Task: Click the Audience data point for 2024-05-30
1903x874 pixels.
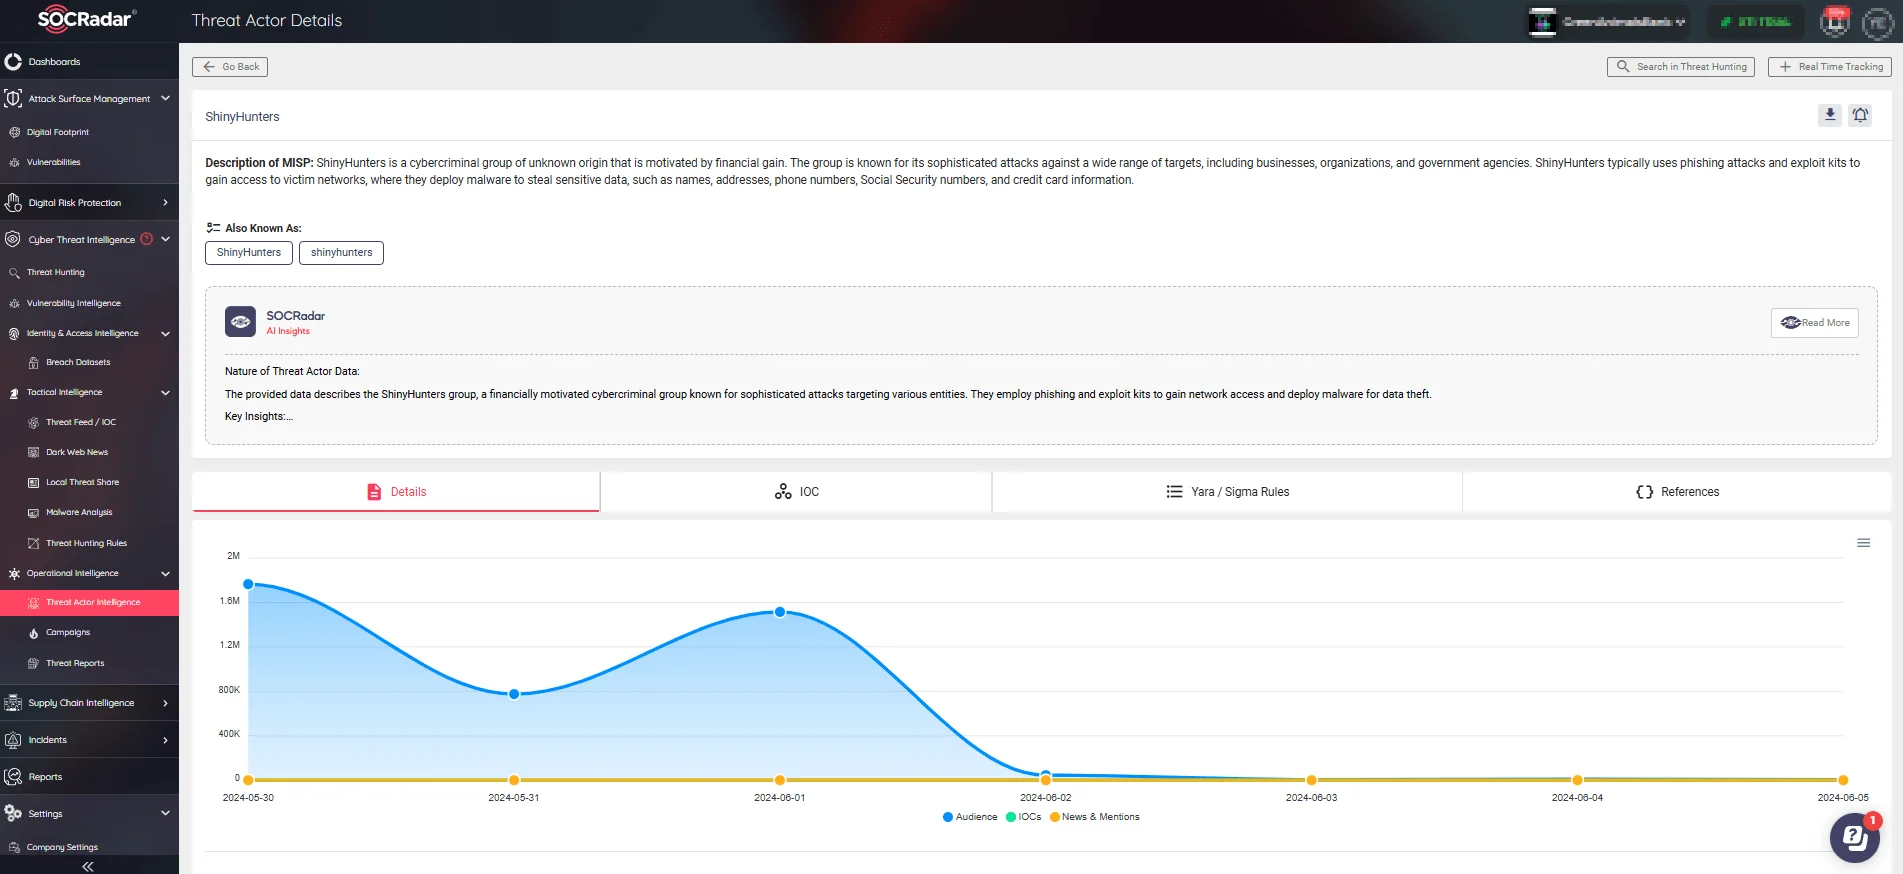Action: [248, 584]
